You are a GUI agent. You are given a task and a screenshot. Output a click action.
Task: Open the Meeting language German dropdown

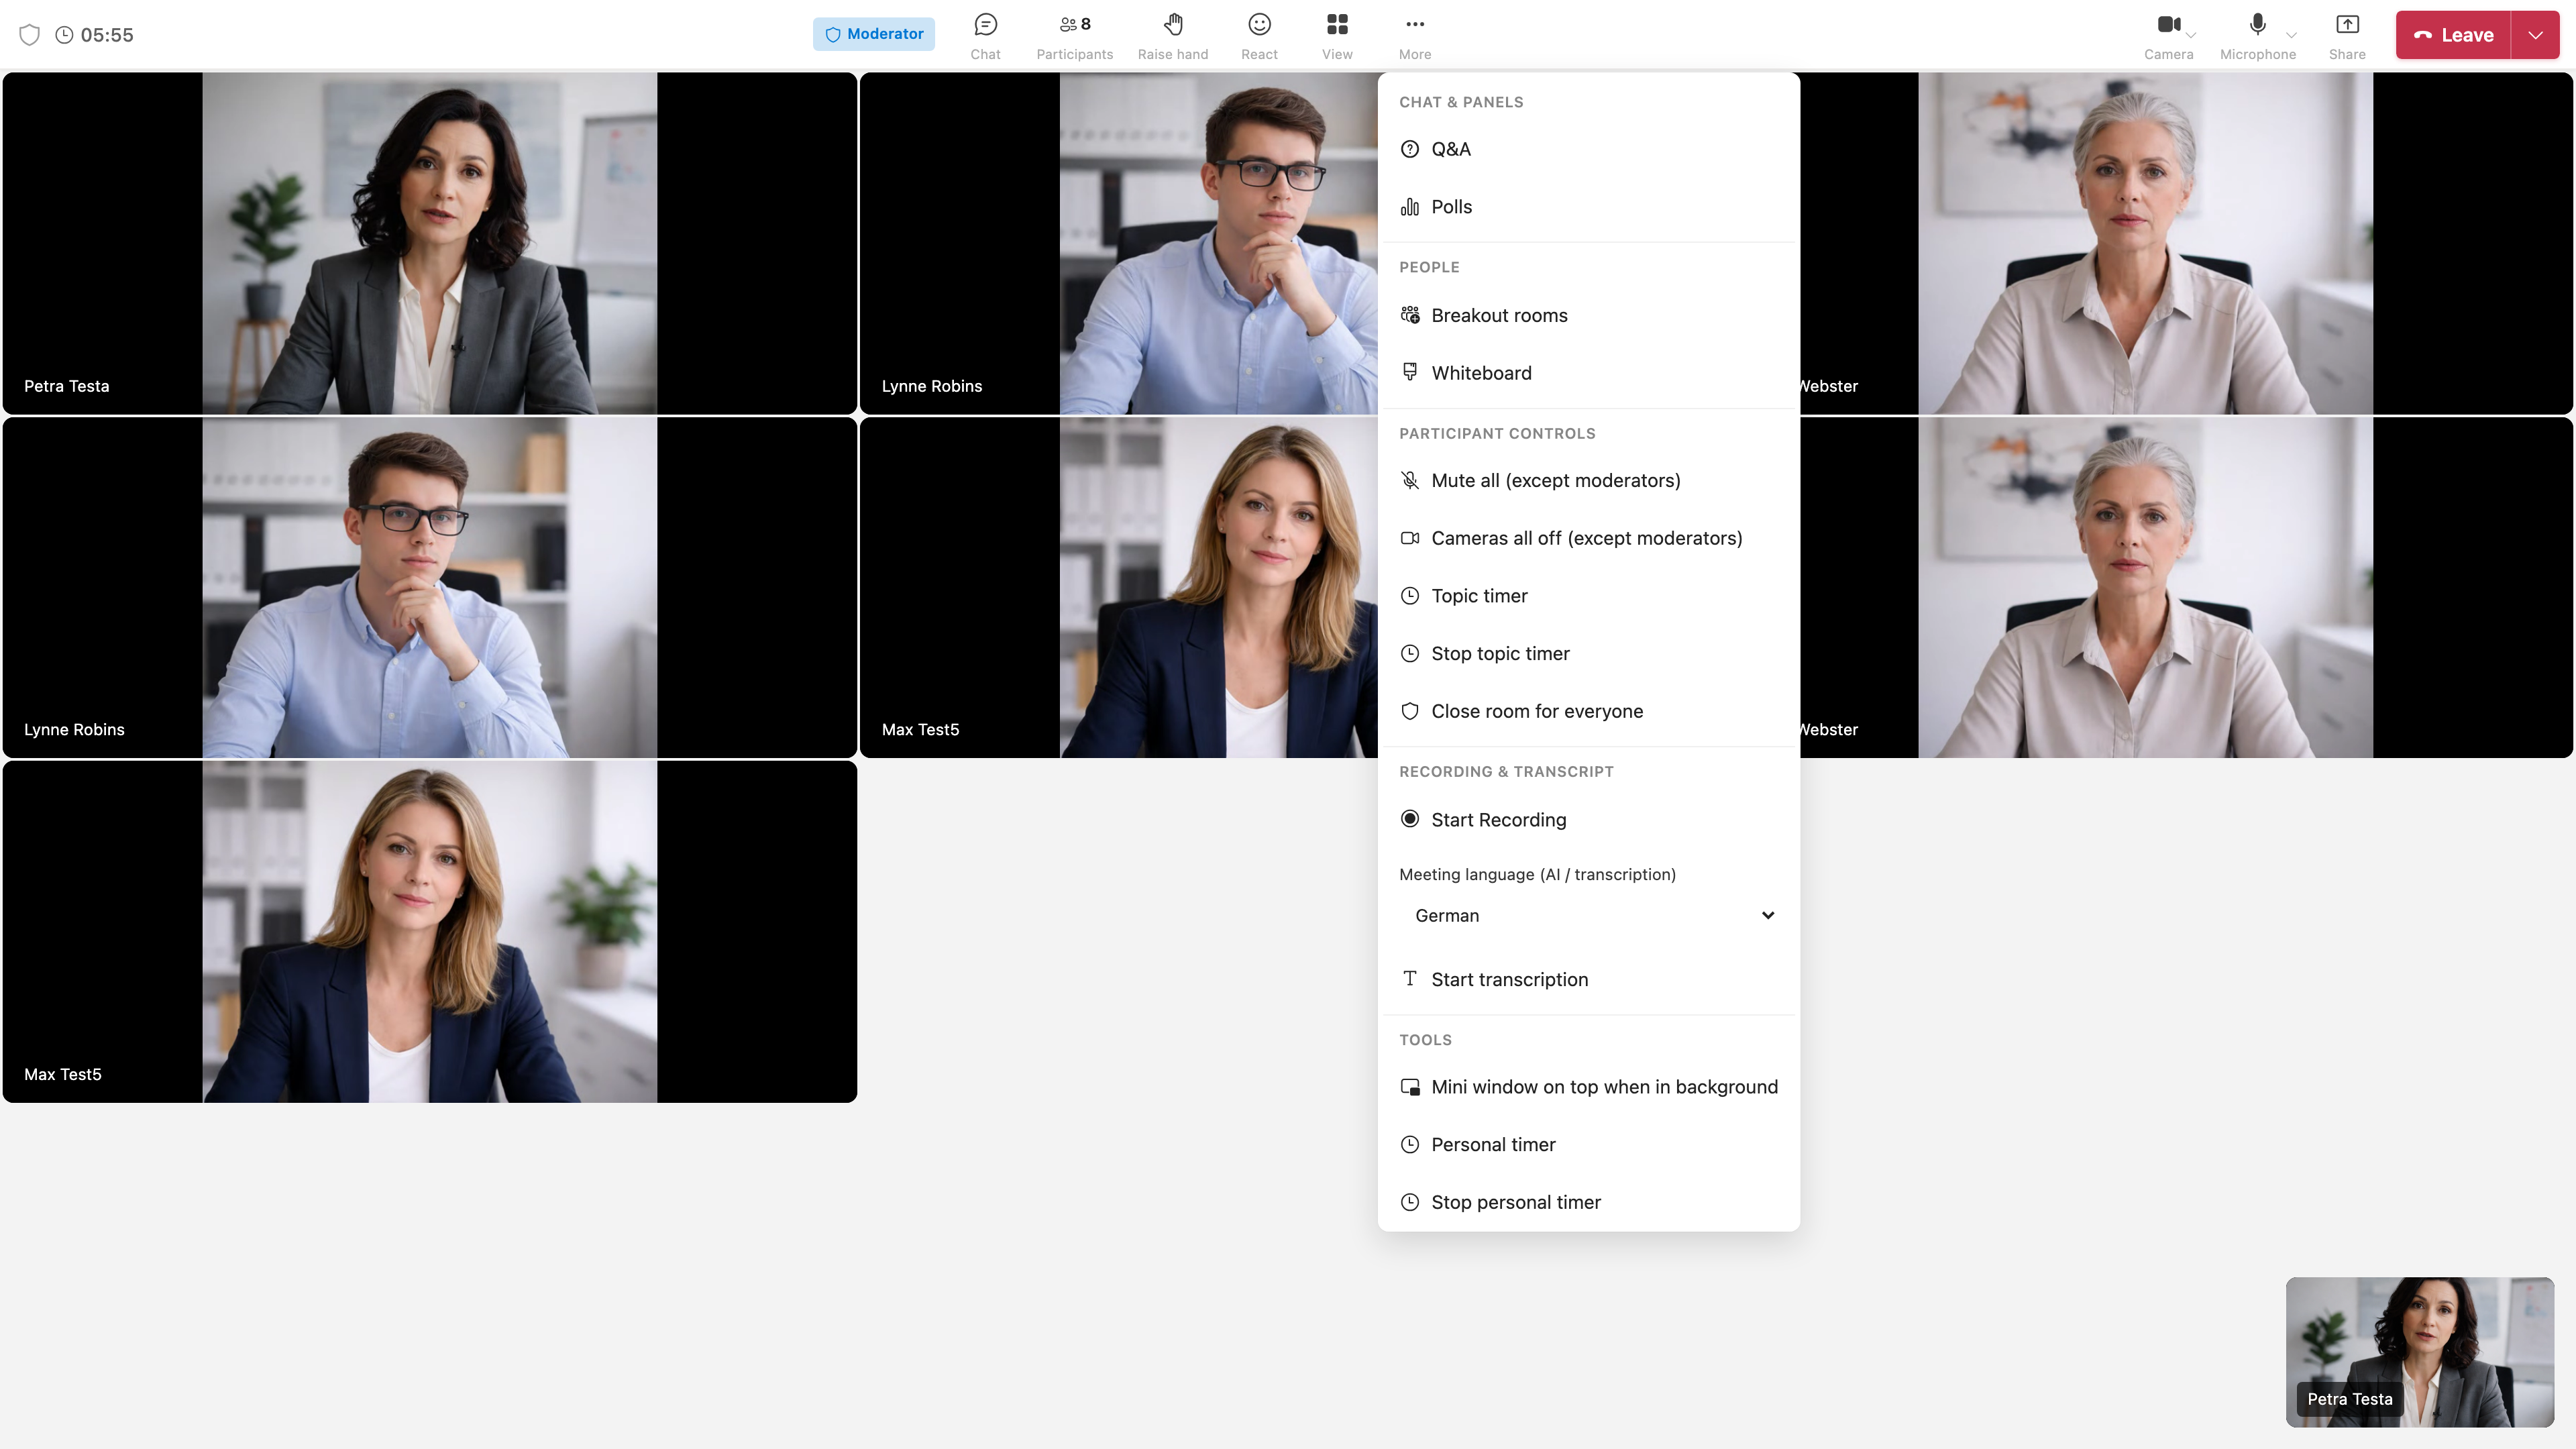point(1589,916)
